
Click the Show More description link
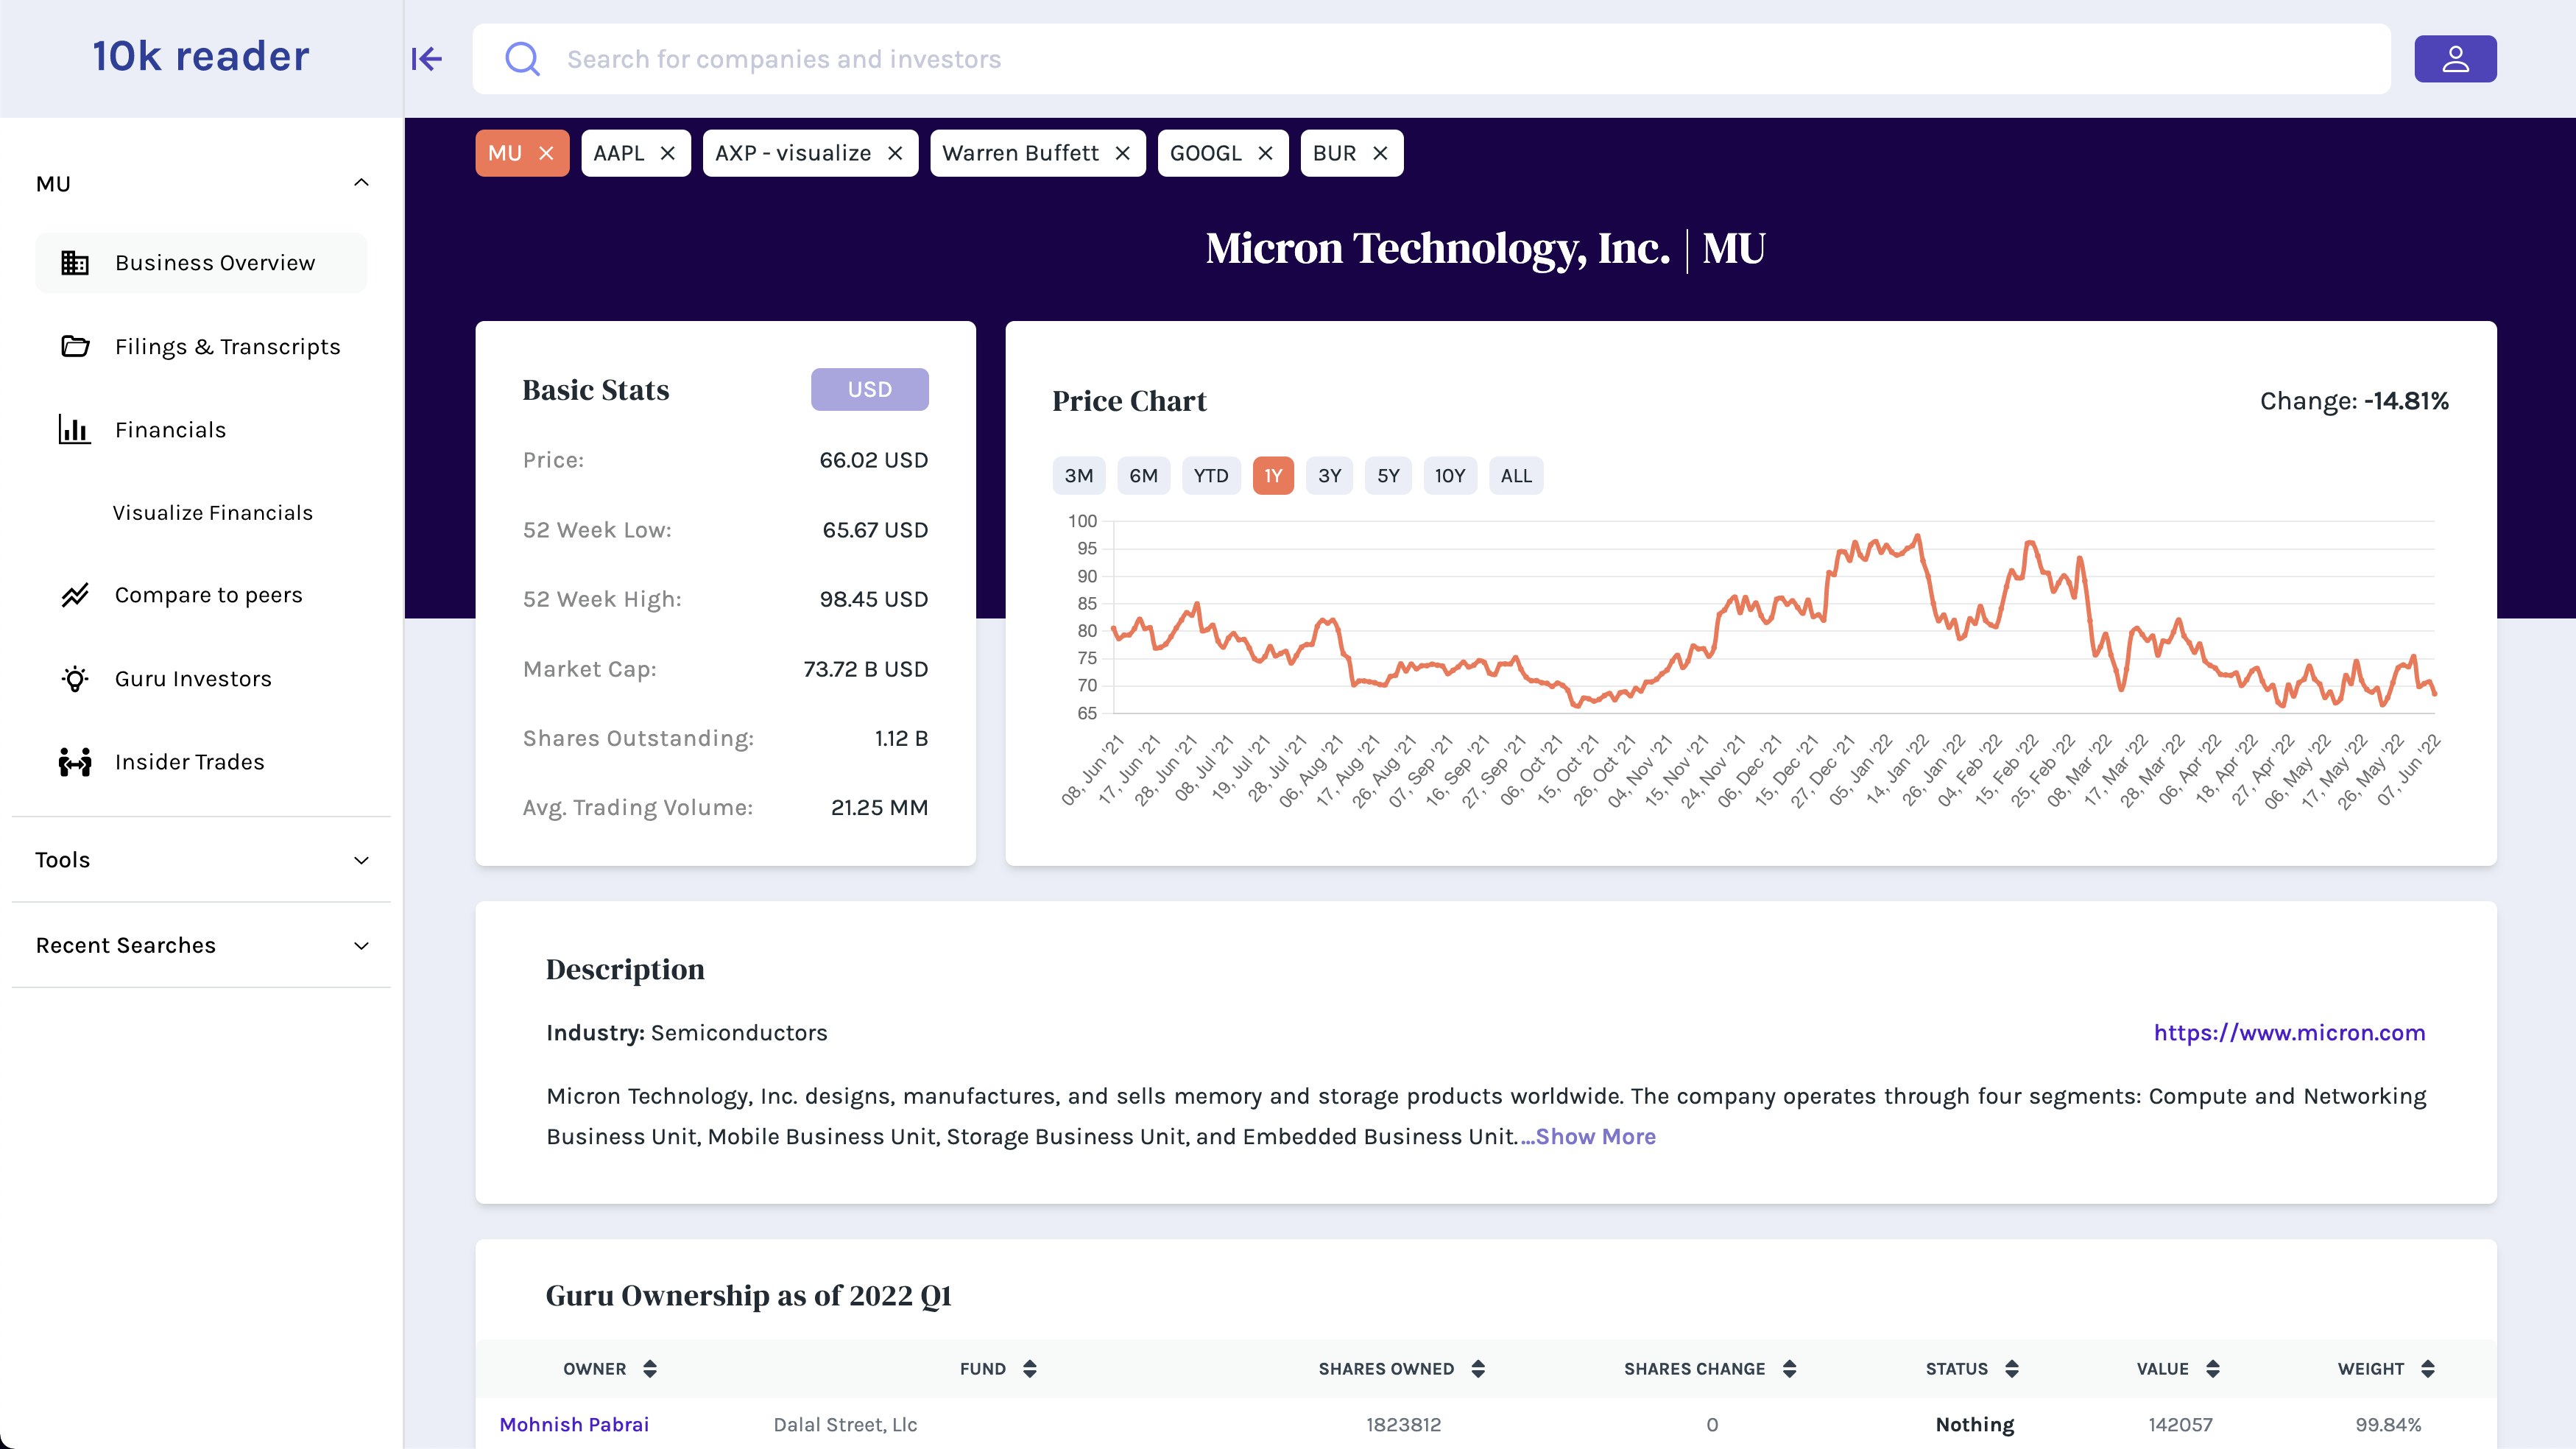tap(1588, 1137)
